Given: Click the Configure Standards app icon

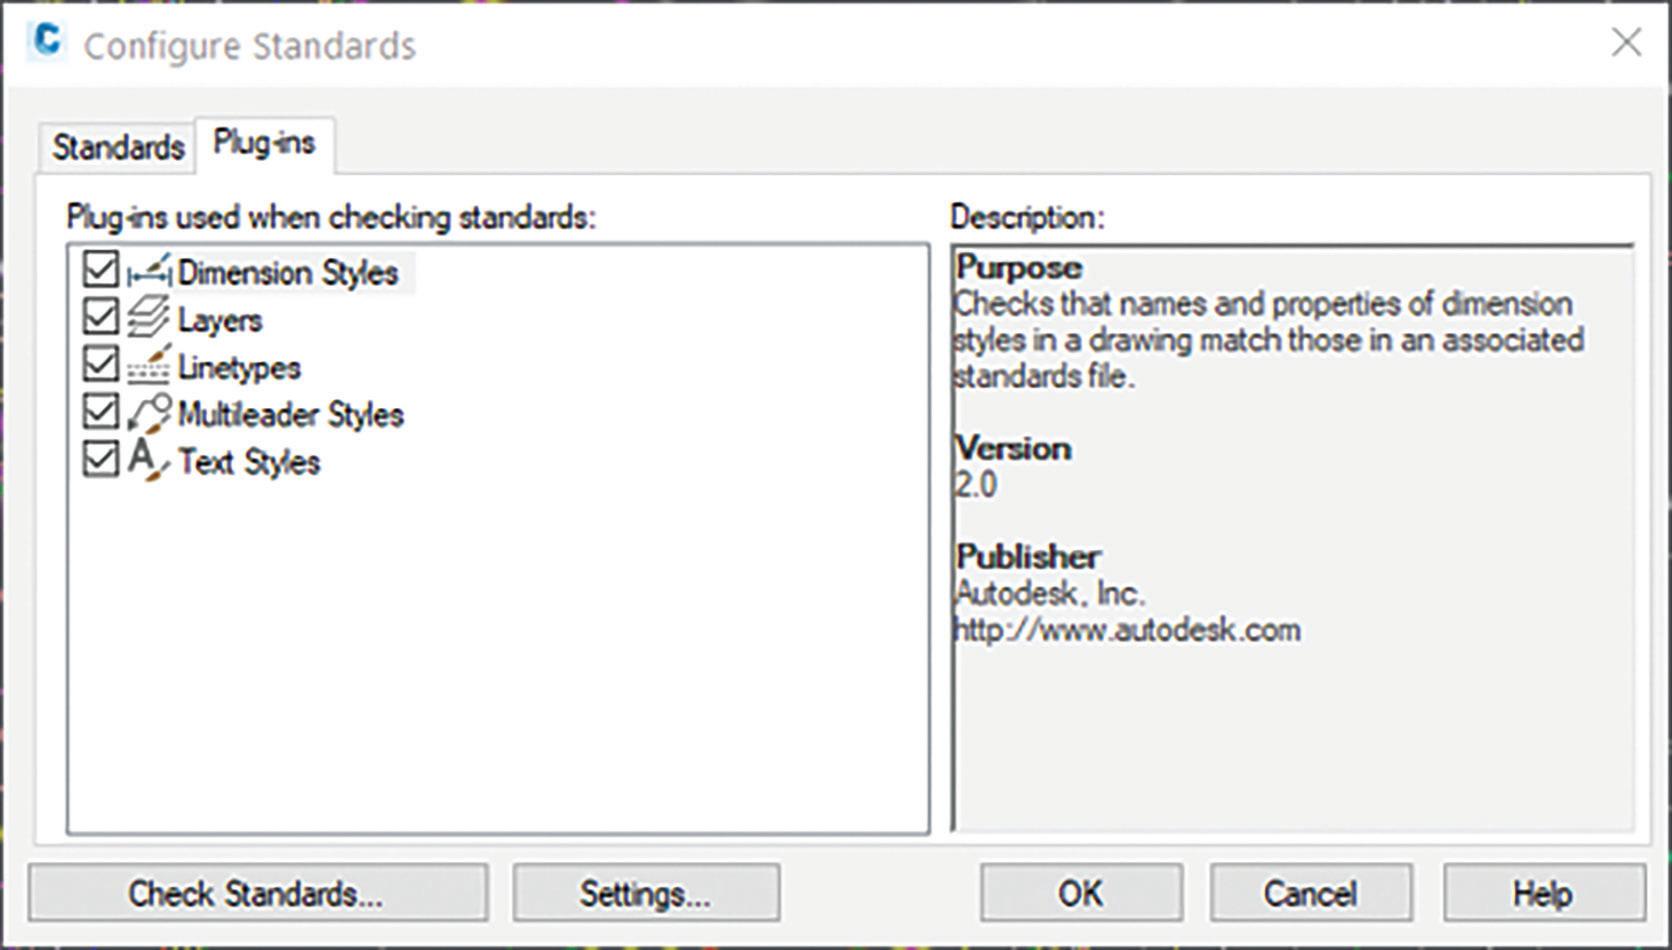Looking at the screenshot, I should [47, 42].
